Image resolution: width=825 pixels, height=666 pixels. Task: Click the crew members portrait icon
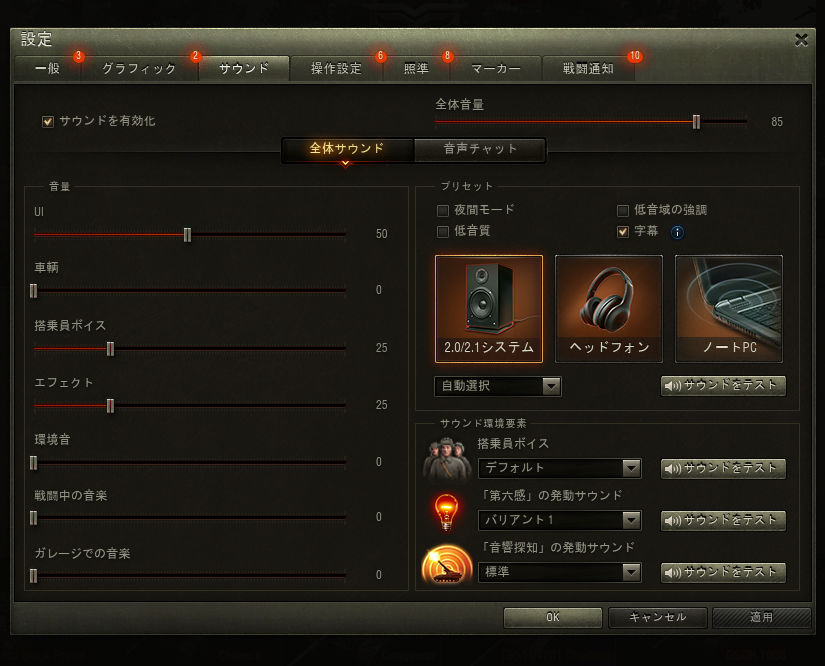447,459
